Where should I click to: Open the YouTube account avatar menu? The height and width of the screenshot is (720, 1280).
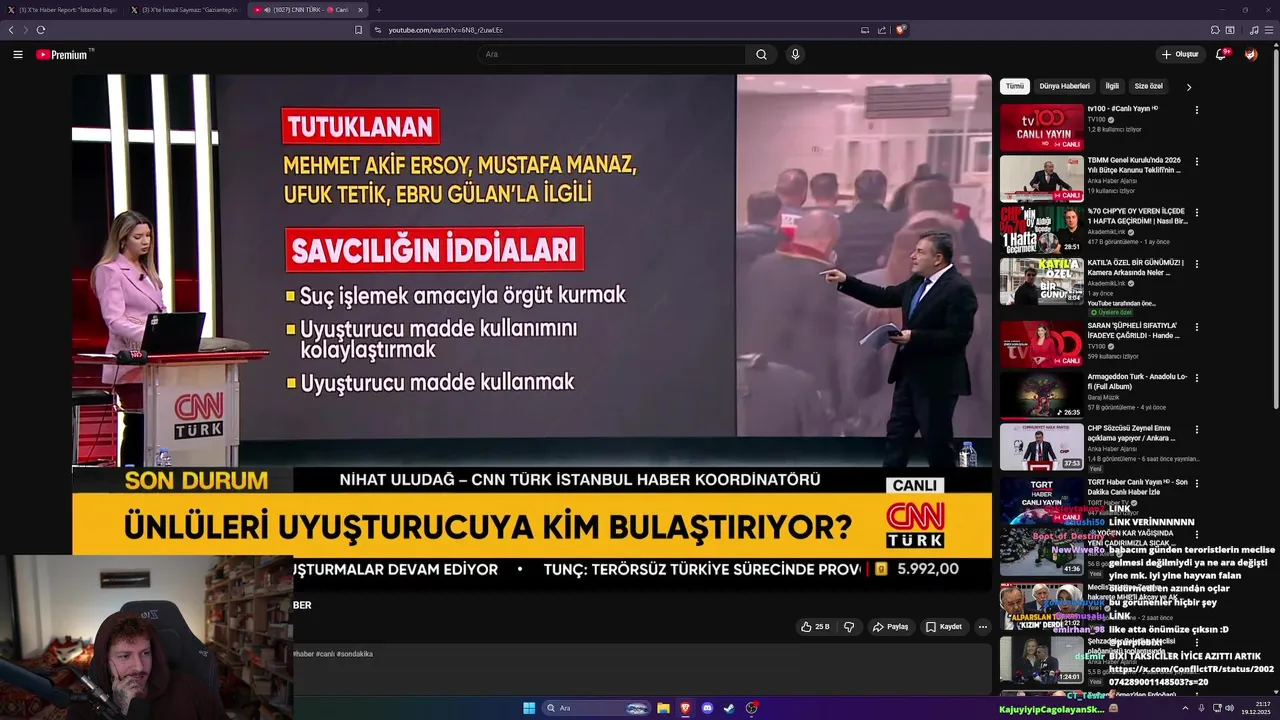tap(1251, 54)
